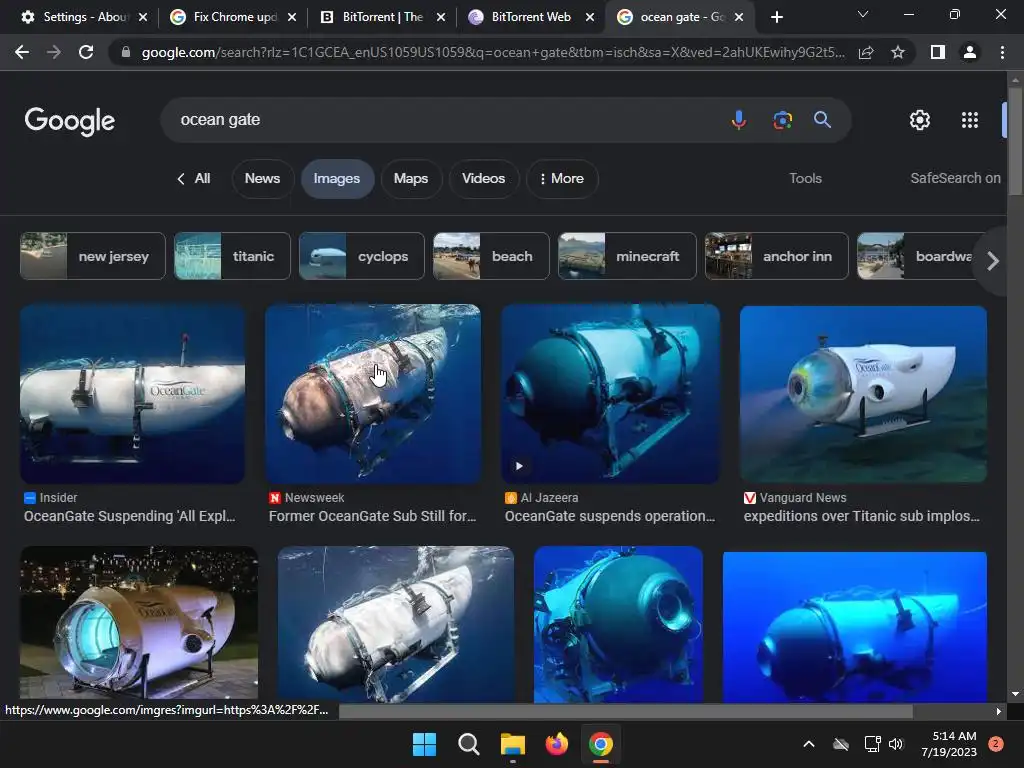Open the Chrome three-dot menu
This screenshot has height=768, width=1024.
click(1002, 52)
